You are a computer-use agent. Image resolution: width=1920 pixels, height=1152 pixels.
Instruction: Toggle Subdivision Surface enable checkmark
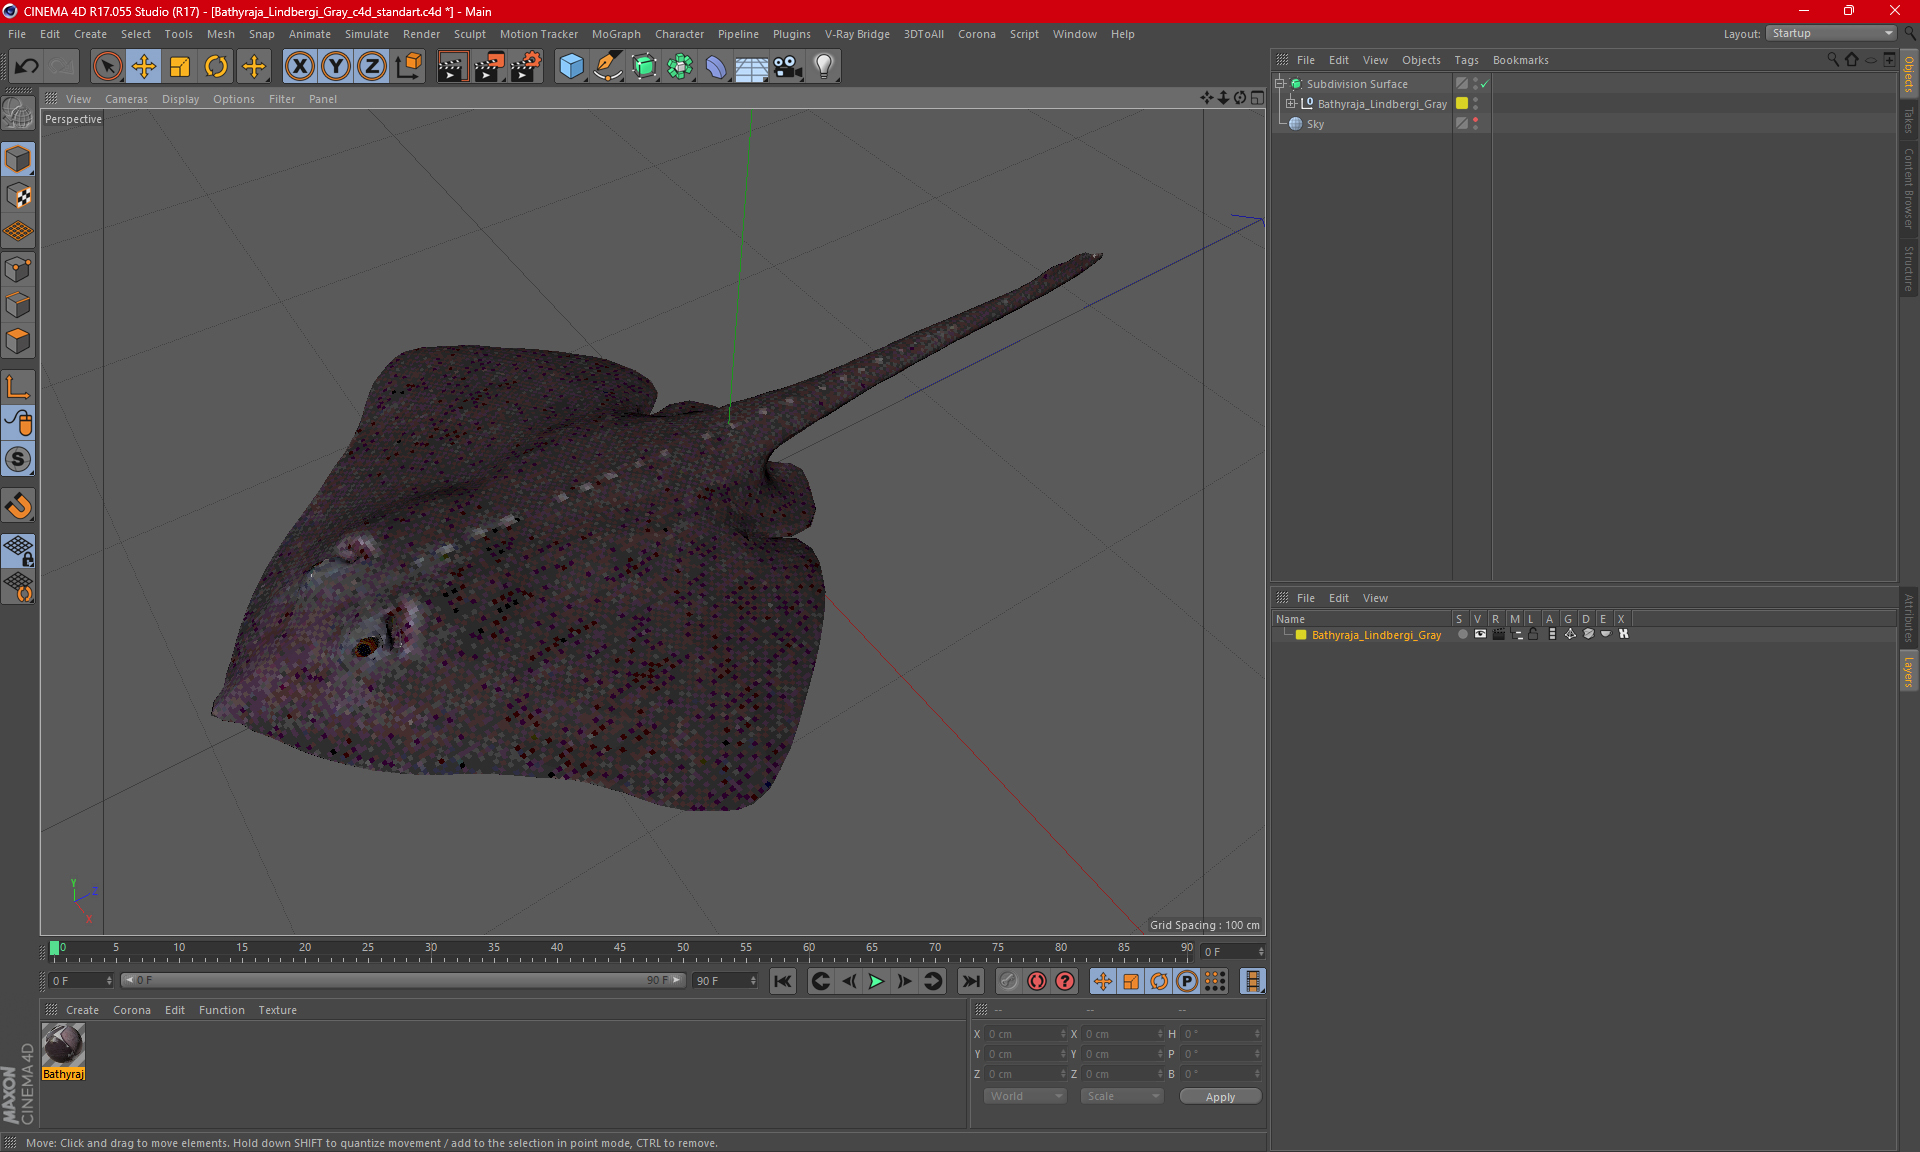tap(1485, 84)
